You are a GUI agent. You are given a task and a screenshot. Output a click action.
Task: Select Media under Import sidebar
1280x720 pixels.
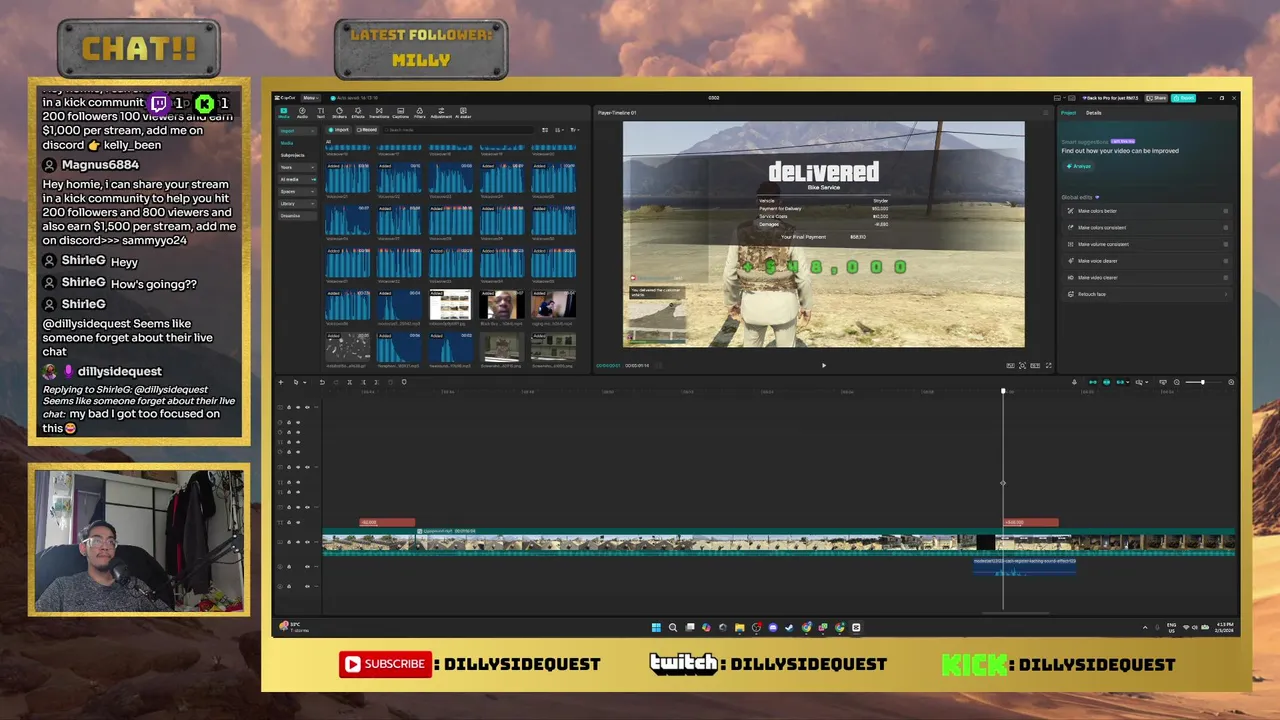pyautogui.click(x=287, y=143)
